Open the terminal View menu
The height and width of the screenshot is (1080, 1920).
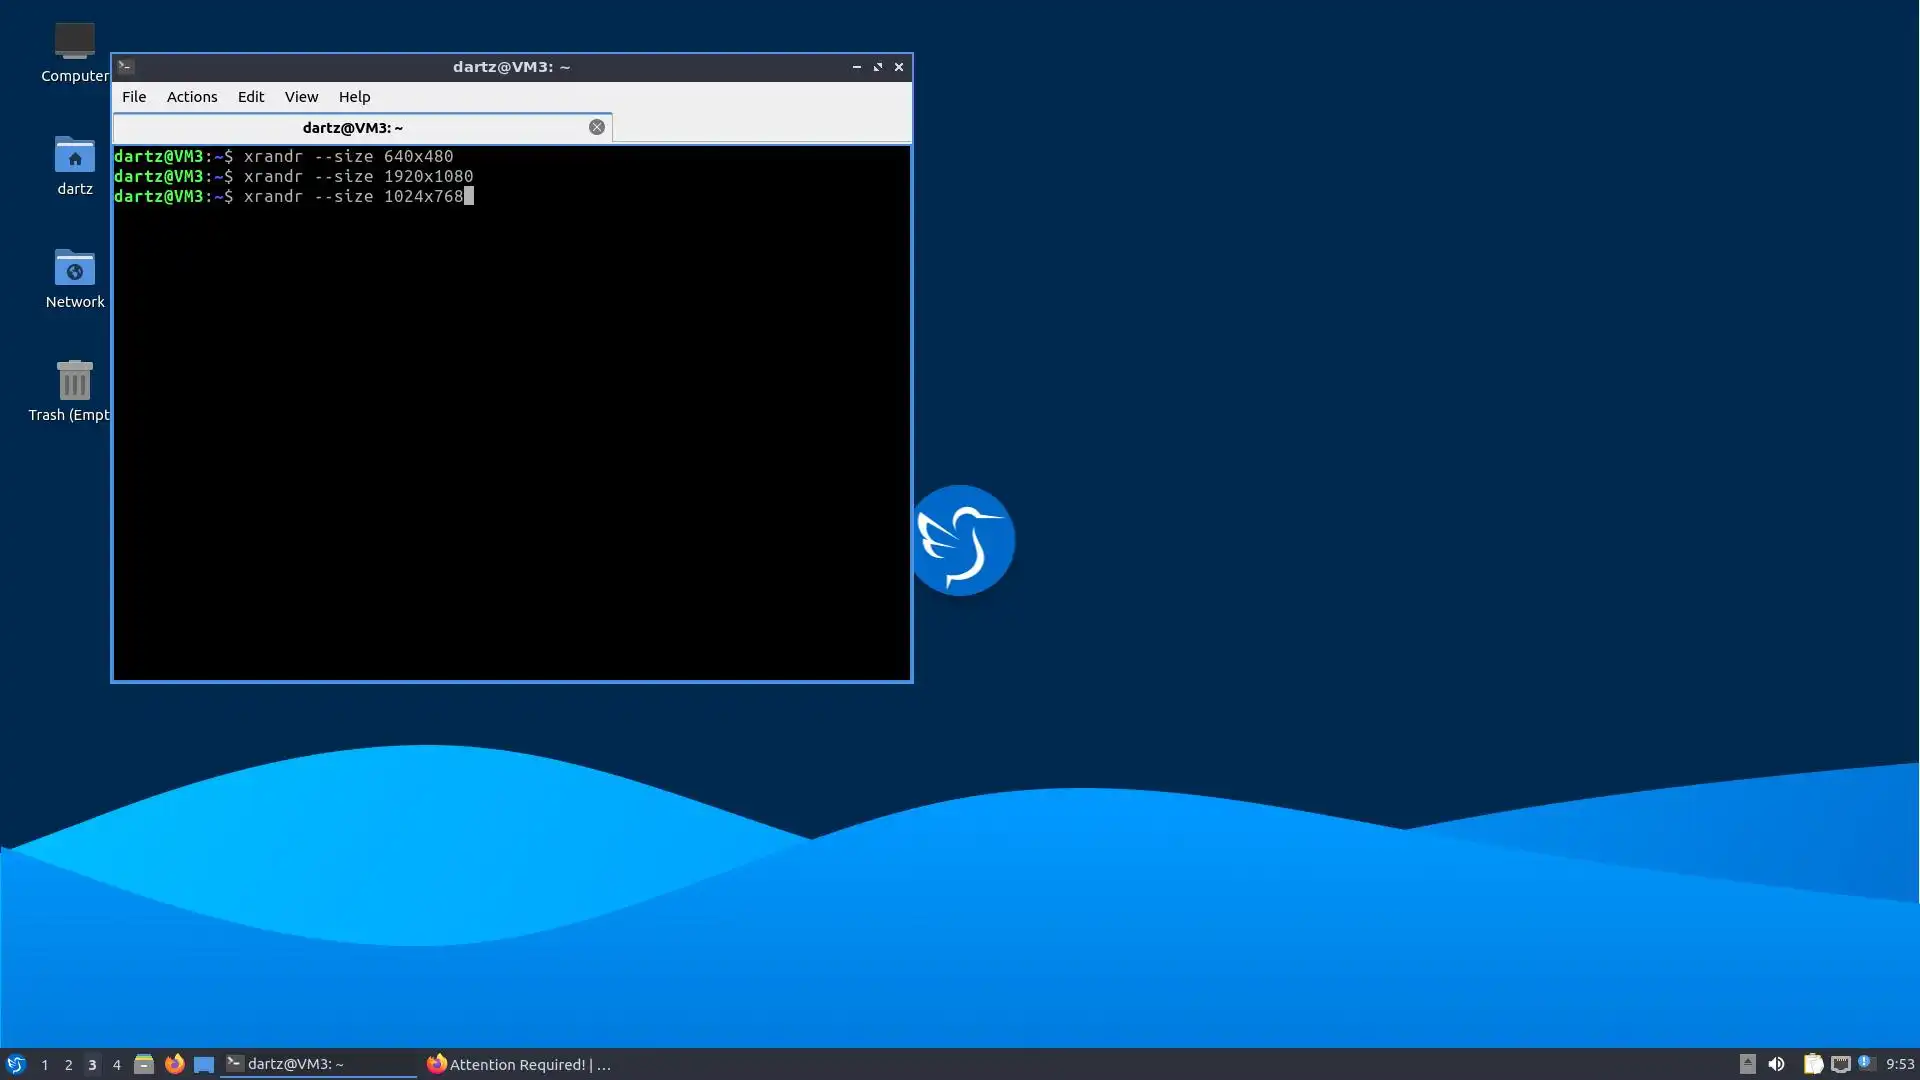tap(301, 97)
